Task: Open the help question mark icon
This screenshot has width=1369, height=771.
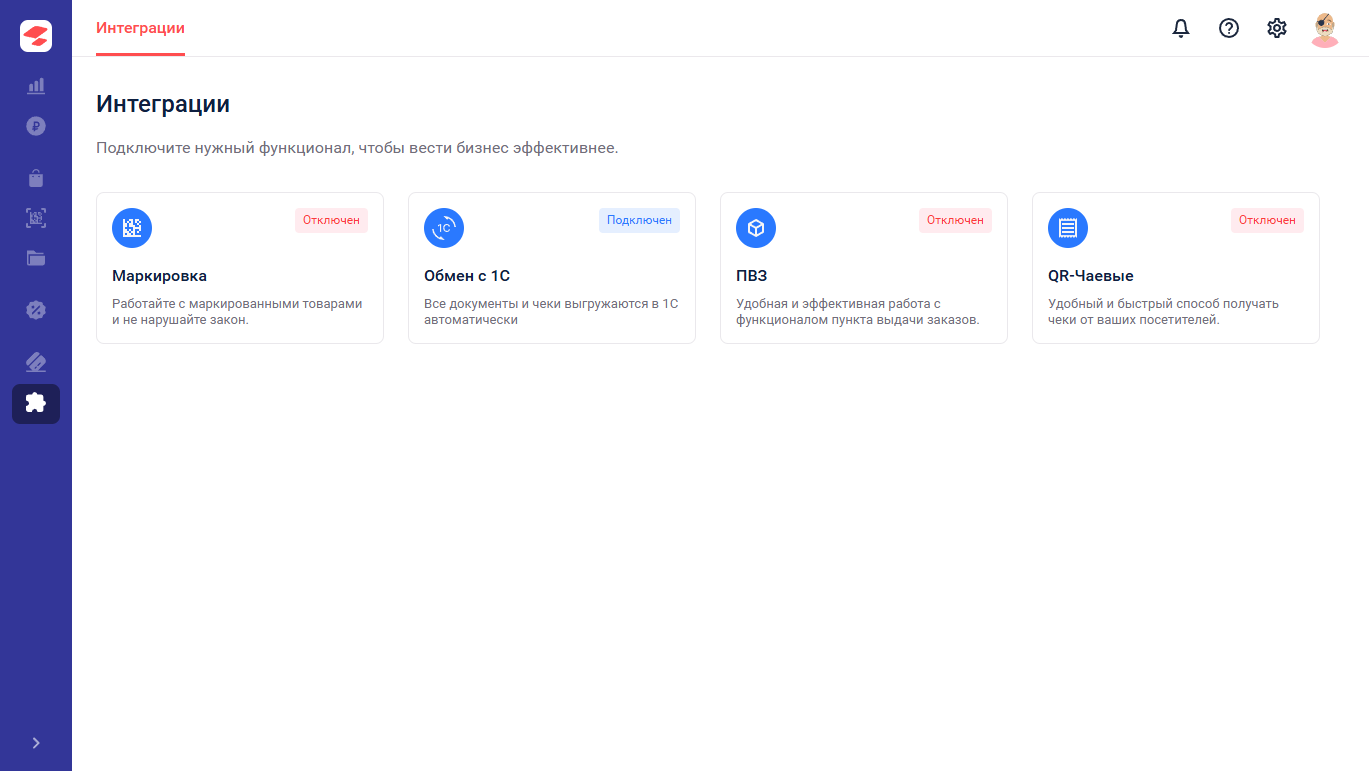Action: [1229, 28]
